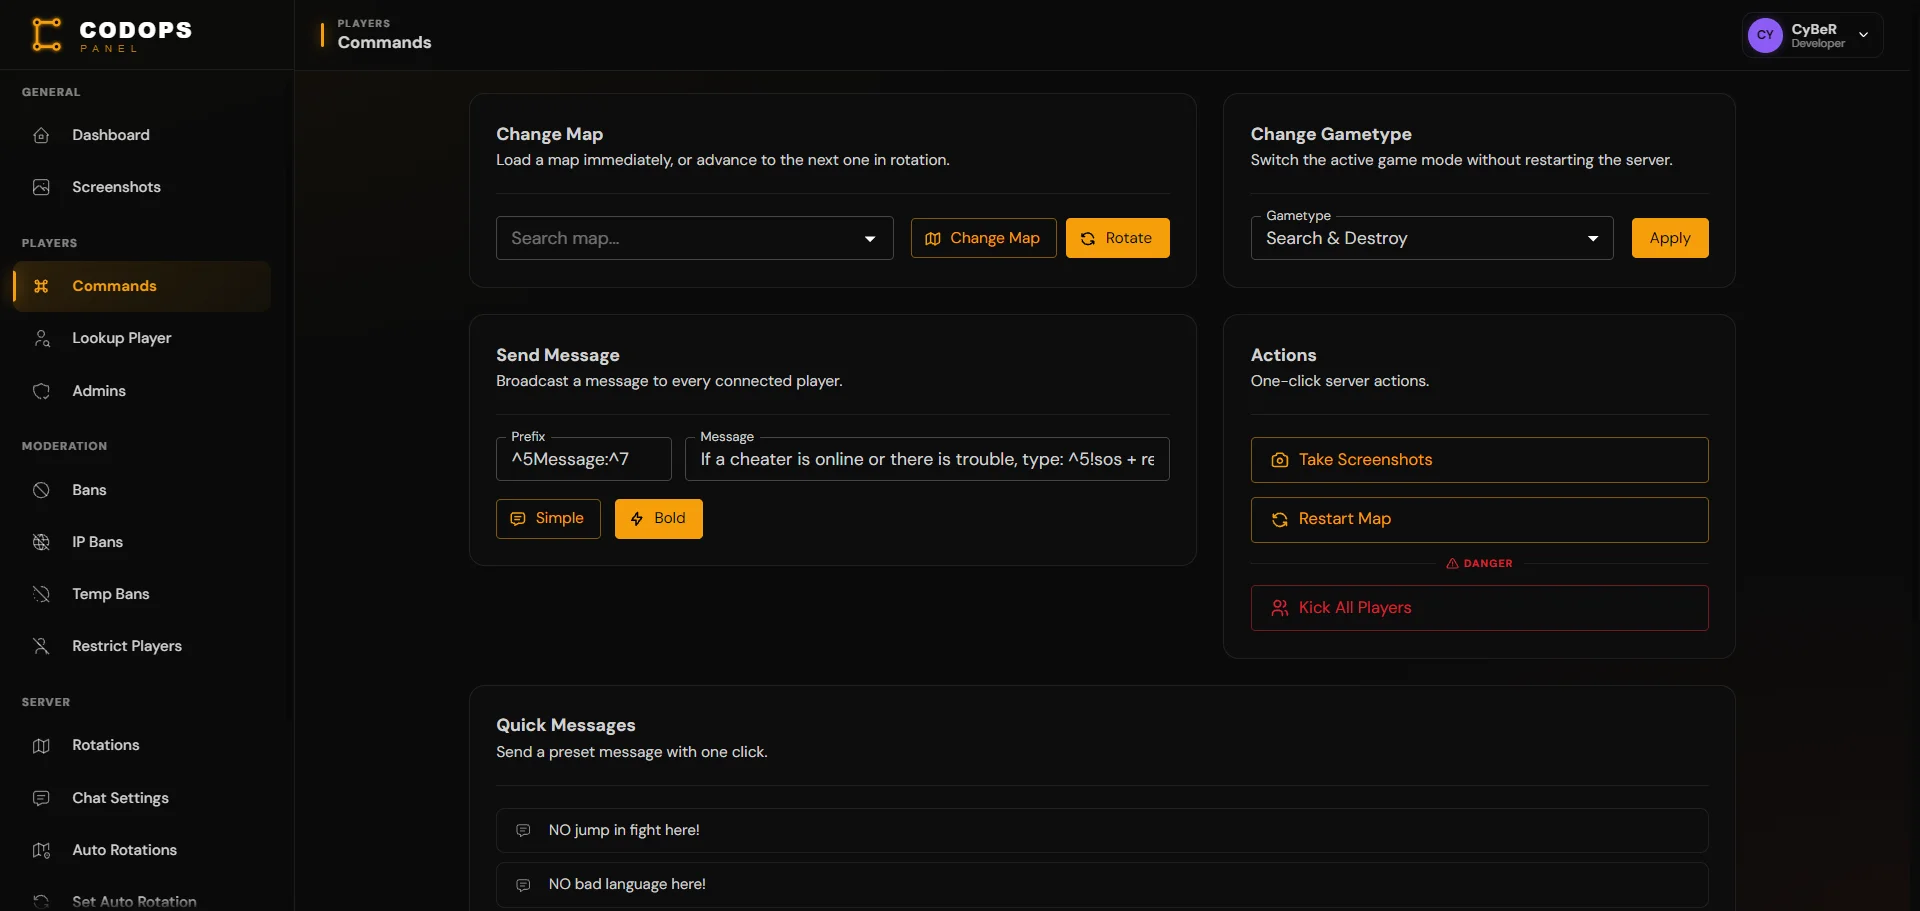
Task: Open the Lookup Player page
Action: [x=141, y=338]
